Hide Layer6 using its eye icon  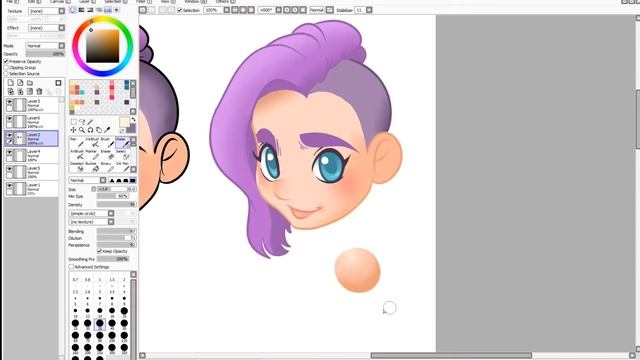pos(9,118)
